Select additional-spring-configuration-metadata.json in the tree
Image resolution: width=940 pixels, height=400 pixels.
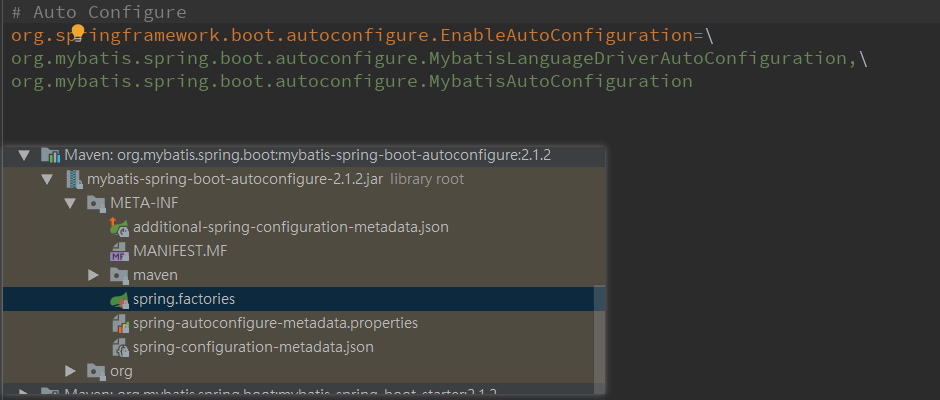(291, 227)
